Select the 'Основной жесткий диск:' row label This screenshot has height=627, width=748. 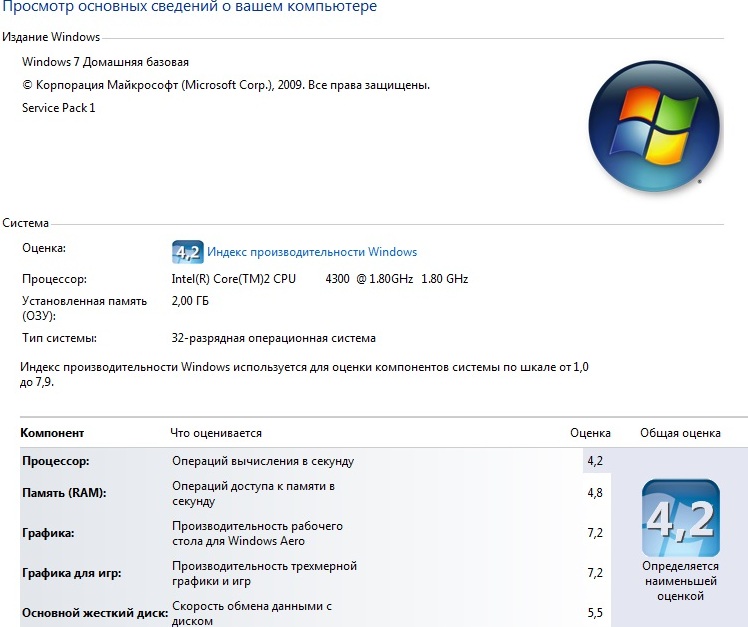[95, 613]
